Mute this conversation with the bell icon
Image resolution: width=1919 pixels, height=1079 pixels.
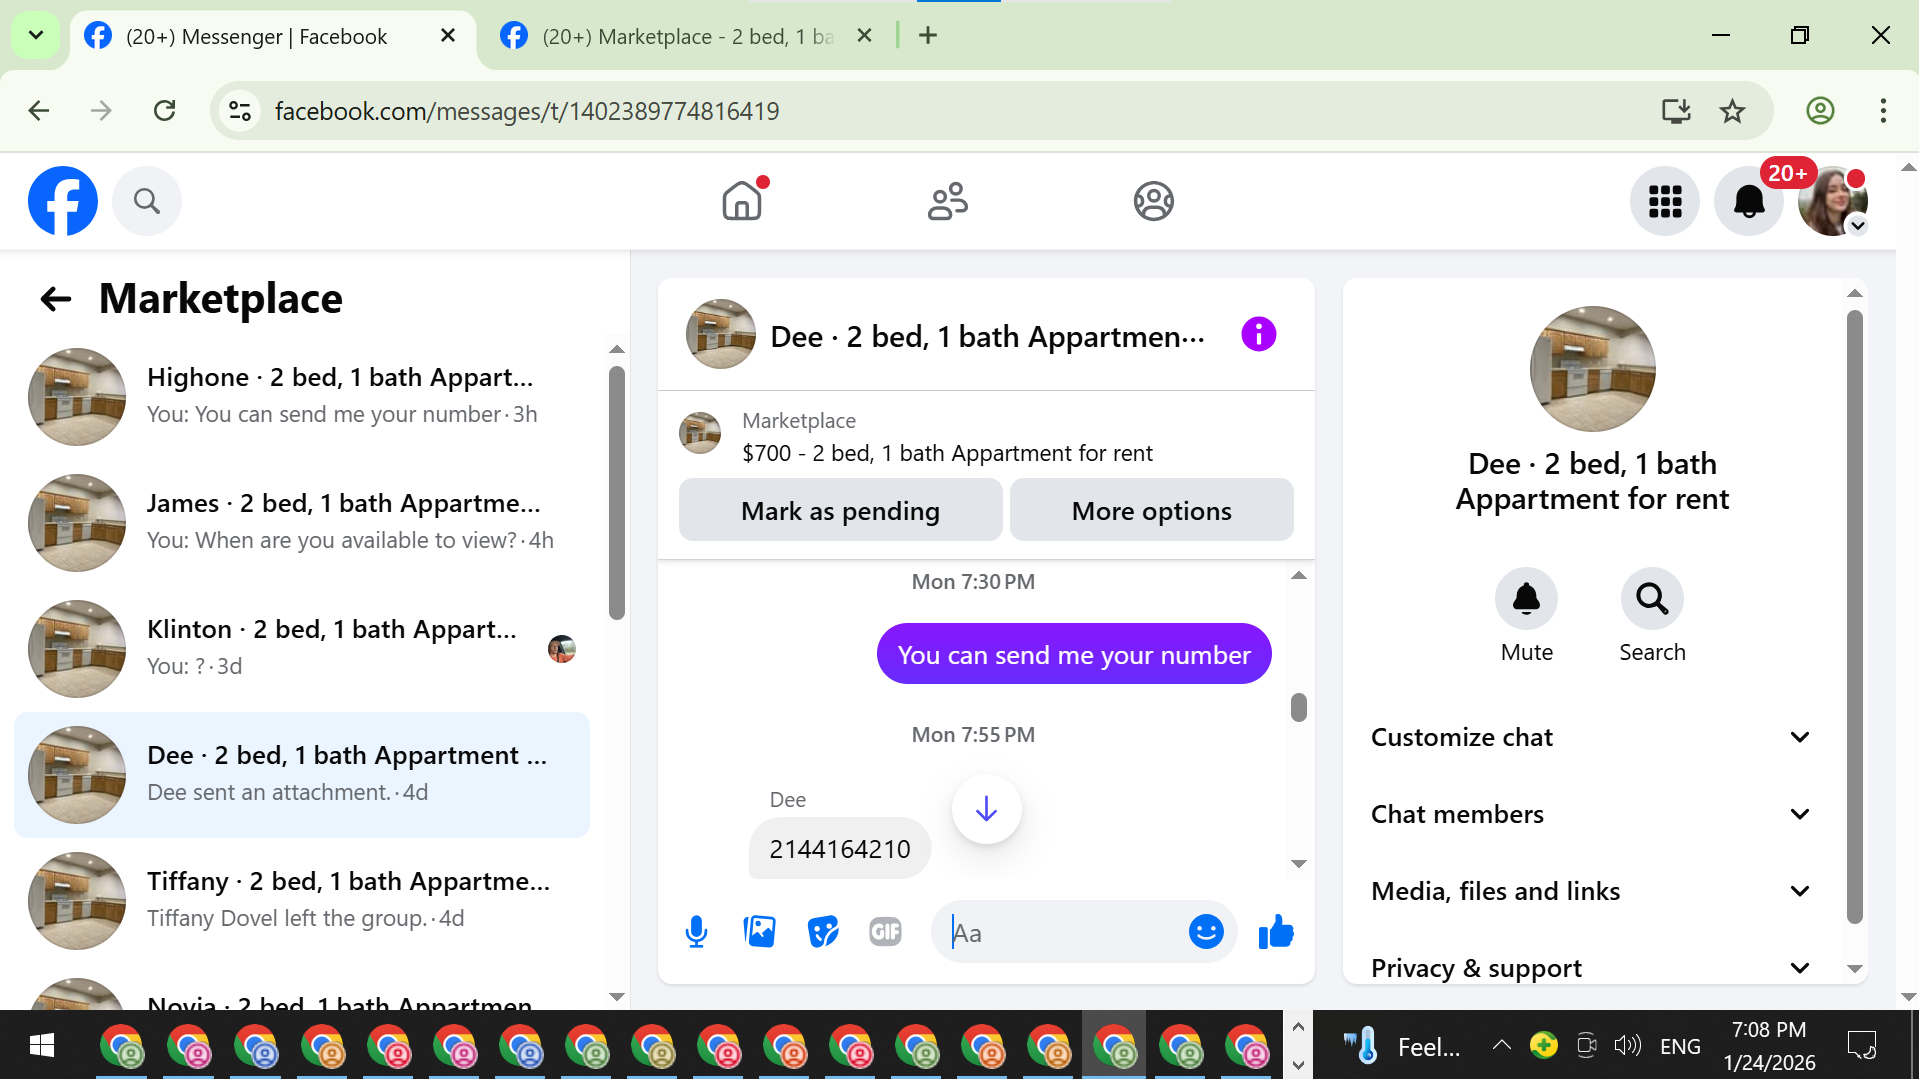pos(1526,599)
